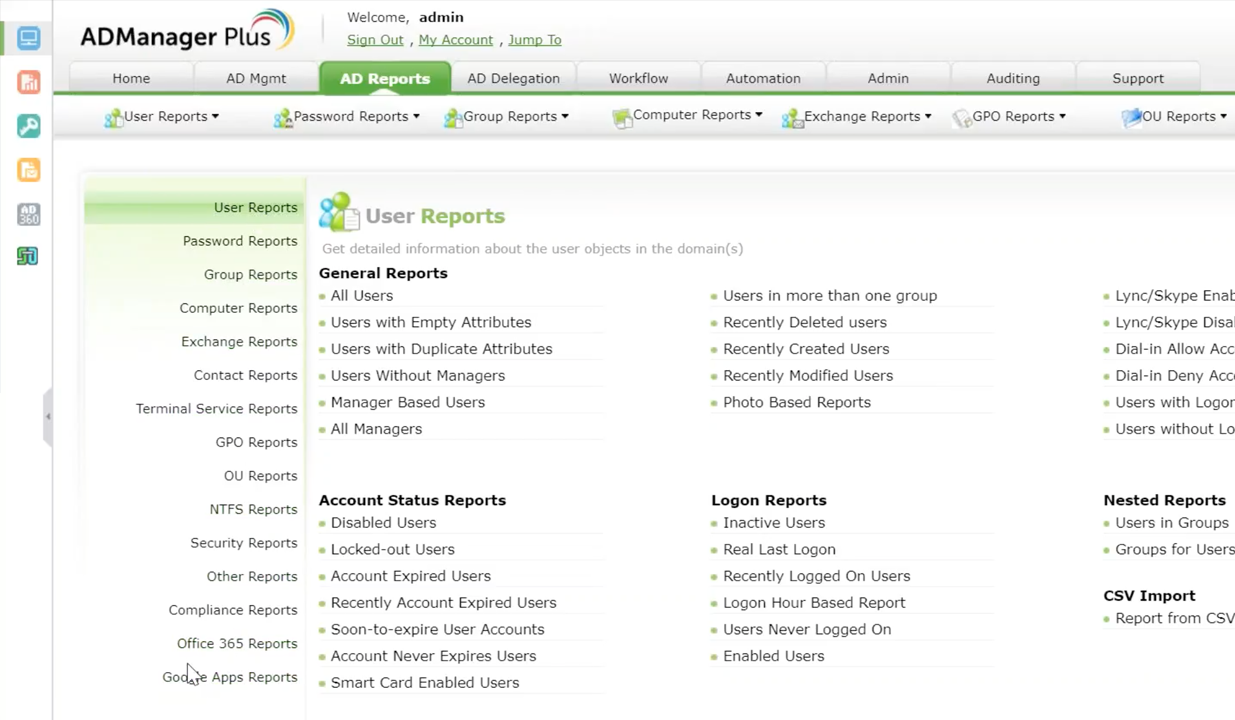Click the Computer Reports toolbar icon
The width and height of the screenshot is (1235, 720).
tap(622, 118)
